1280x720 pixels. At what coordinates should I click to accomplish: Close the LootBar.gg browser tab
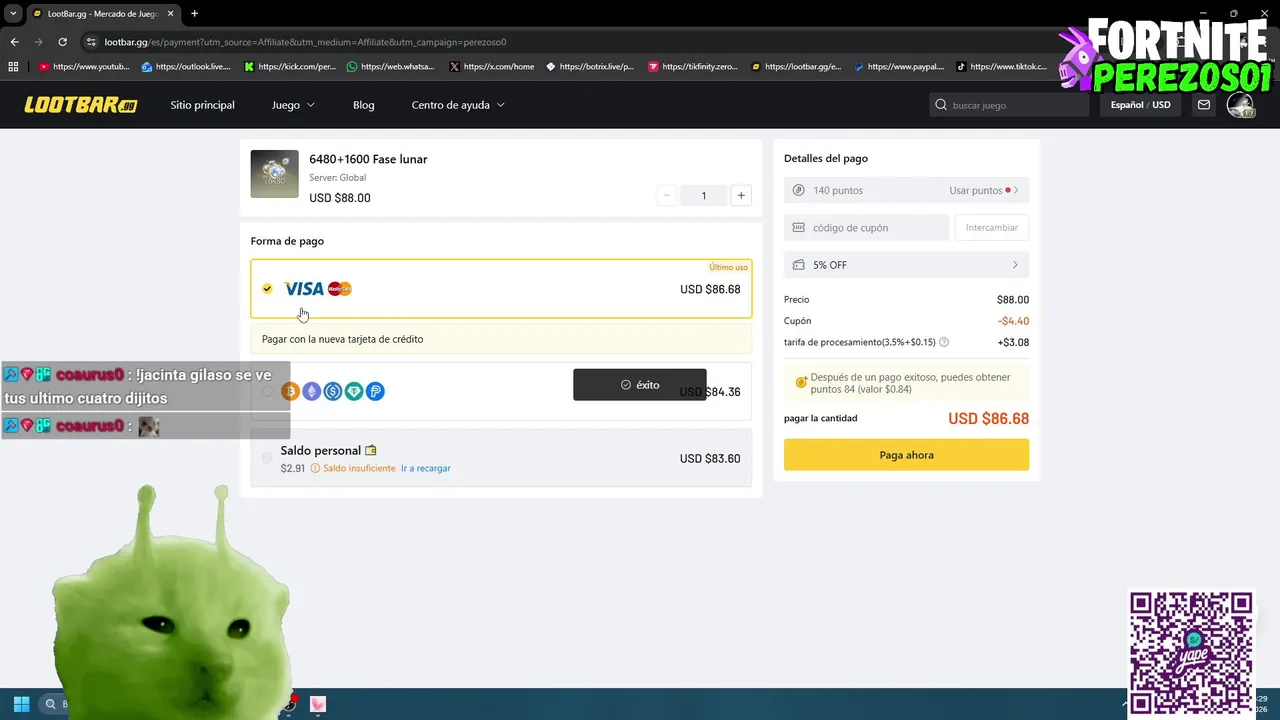pyautogui.click(x=171, y=14)
